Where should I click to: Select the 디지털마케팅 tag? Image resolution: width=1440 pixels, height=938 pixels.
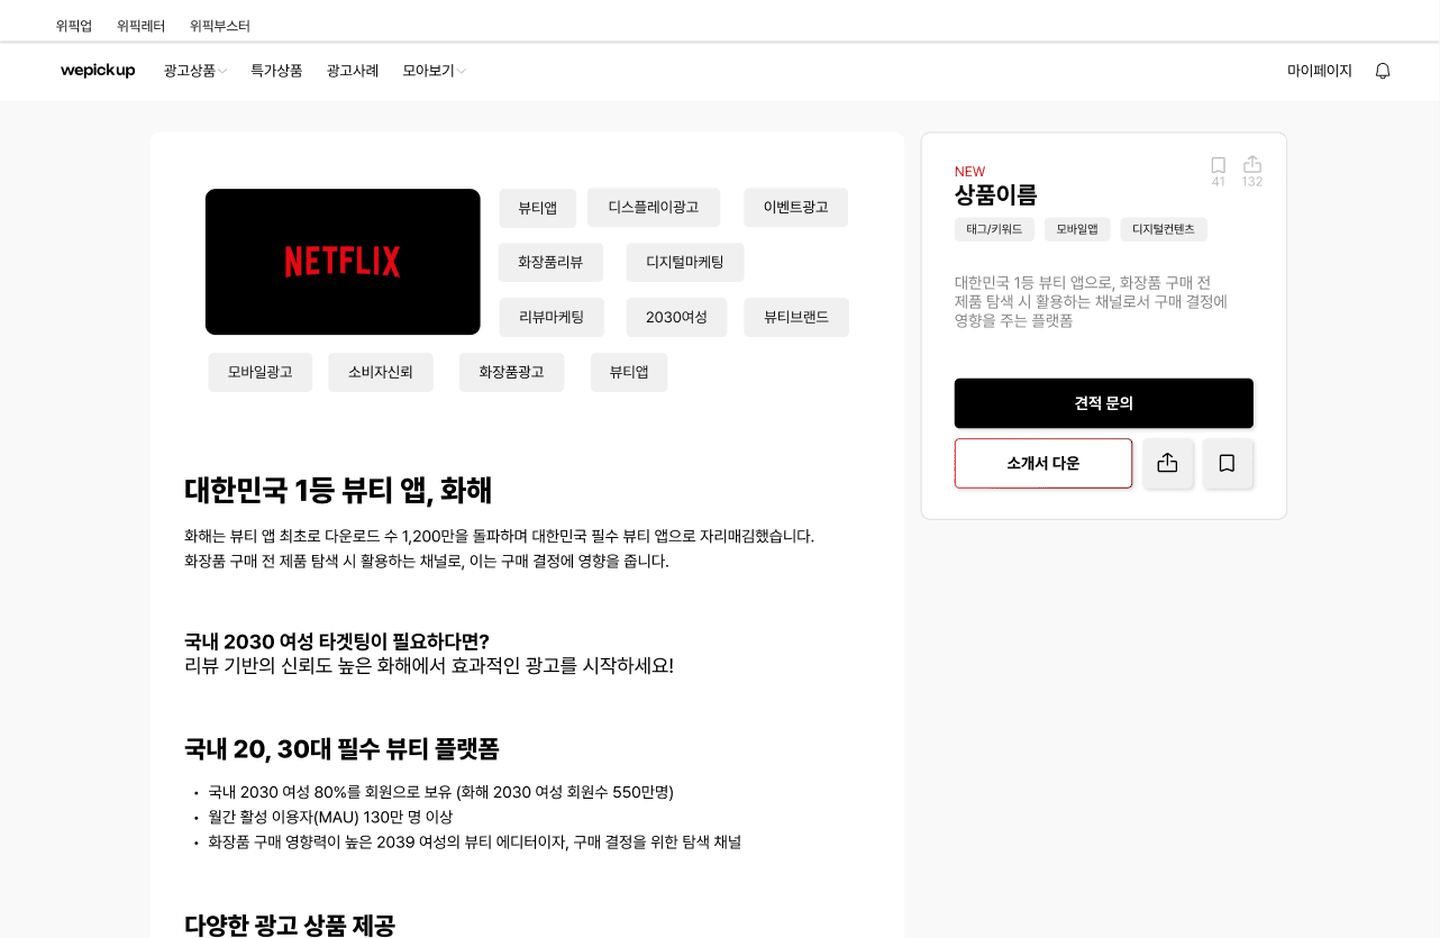tap(685, 262)
